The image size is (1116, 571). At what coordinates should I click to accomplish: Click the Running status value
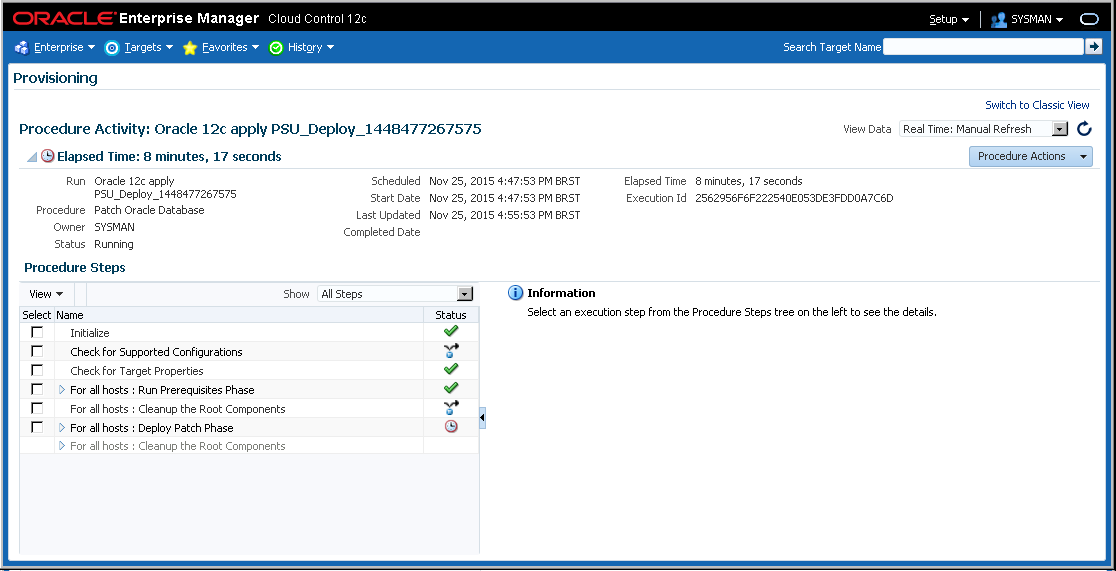(114, 244)
